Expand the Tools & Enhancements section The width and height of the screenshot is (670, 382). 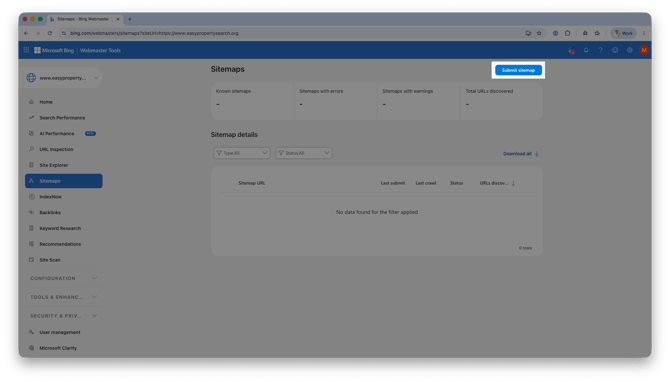64,297
